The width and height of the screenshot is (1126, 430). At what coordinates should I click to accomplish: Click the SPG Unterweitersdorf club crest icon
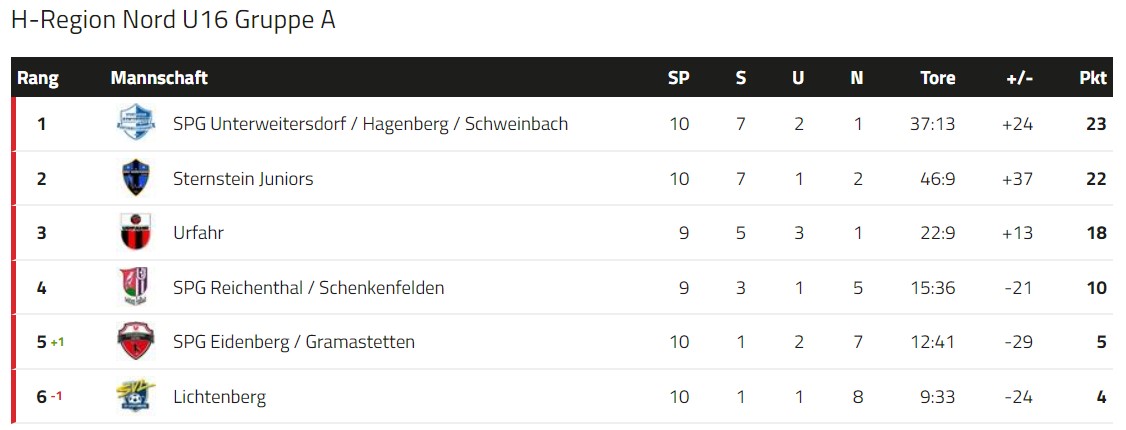(x=136, y=123)
